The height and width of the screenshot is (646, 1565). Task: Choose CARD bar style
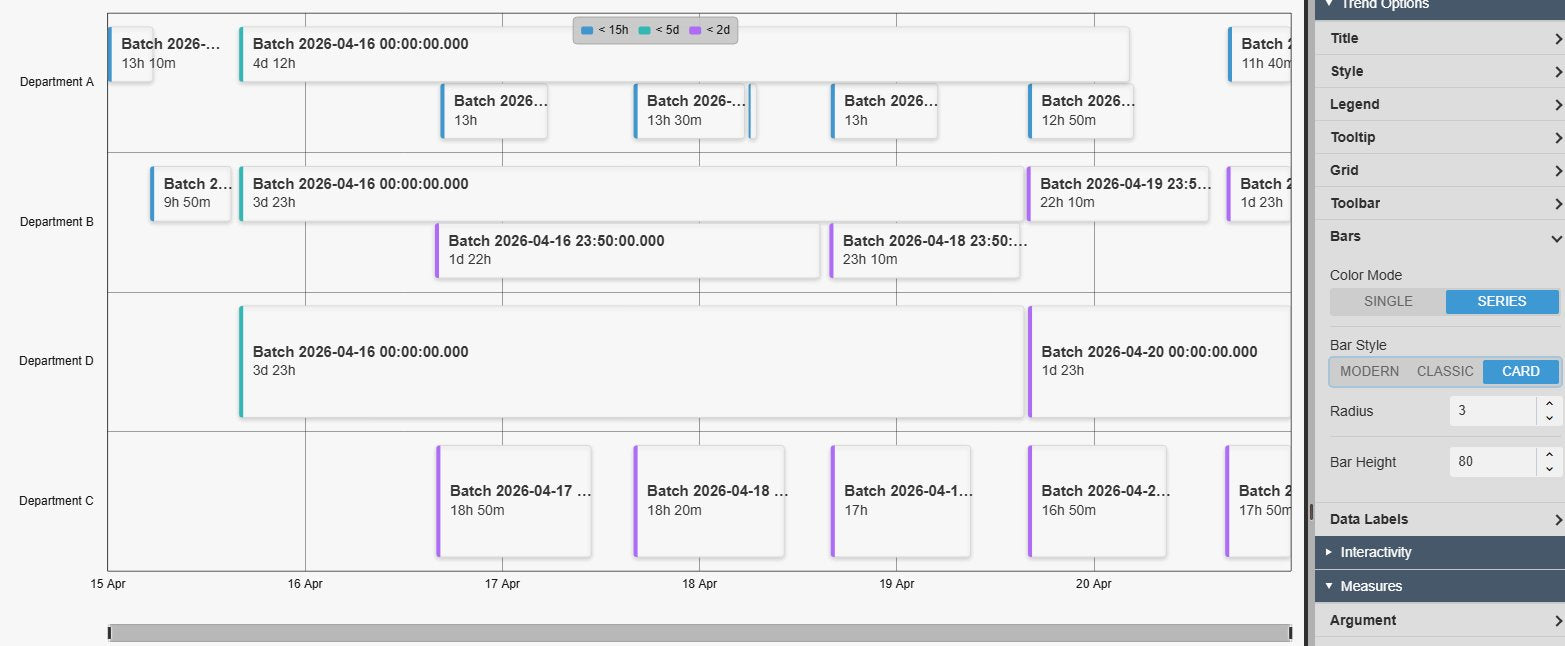pos(1520,371)
